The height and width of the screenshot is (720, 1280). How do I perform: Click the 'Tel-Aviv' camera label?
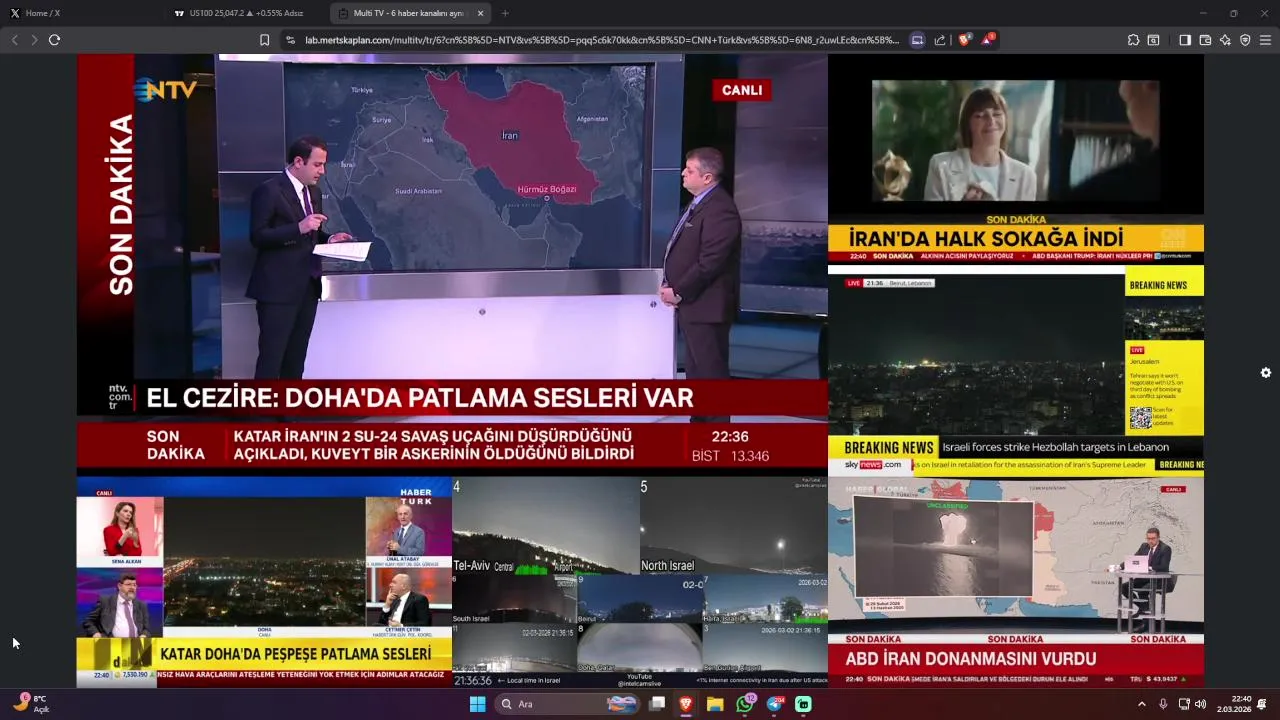[x=472, y=565]
